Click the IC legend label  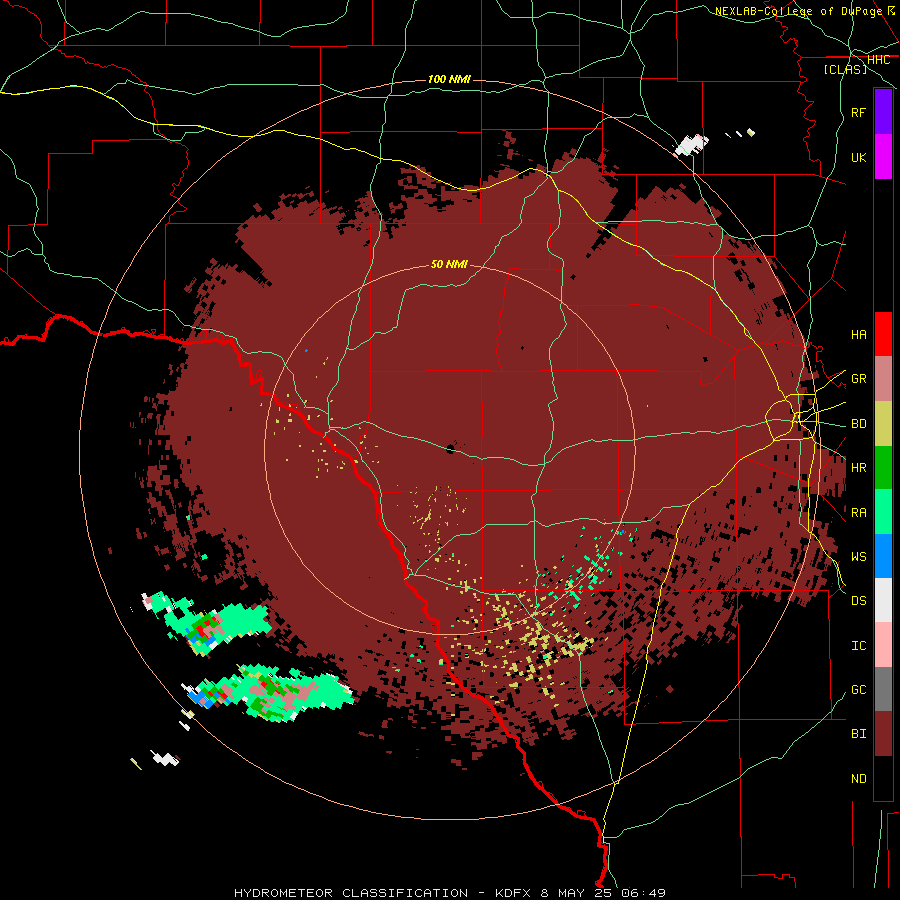tap(858, 645)
